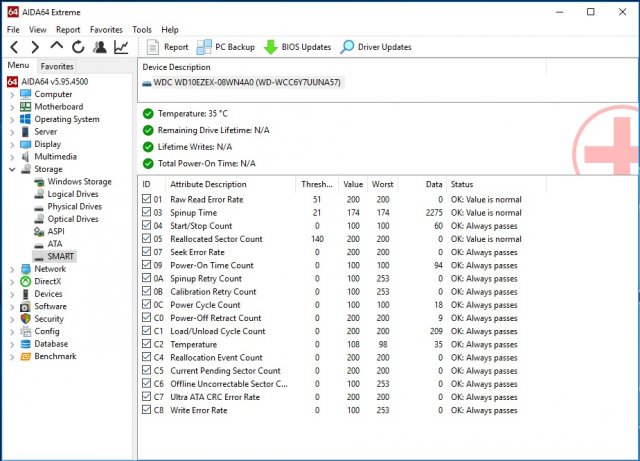Open the Tools menu
The height and width of the screenshot is (461, 640).
click(142, 30)
